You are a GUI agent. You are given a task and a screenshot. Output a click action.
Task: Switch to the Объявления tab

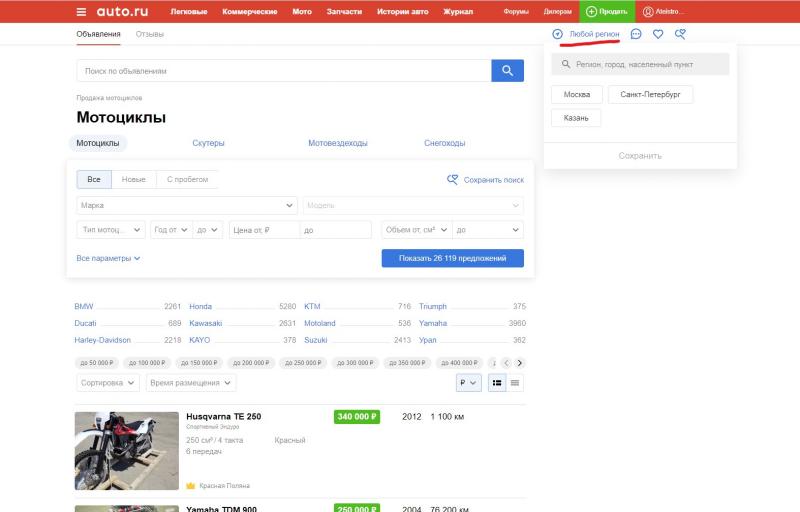(x=98, y=34)
